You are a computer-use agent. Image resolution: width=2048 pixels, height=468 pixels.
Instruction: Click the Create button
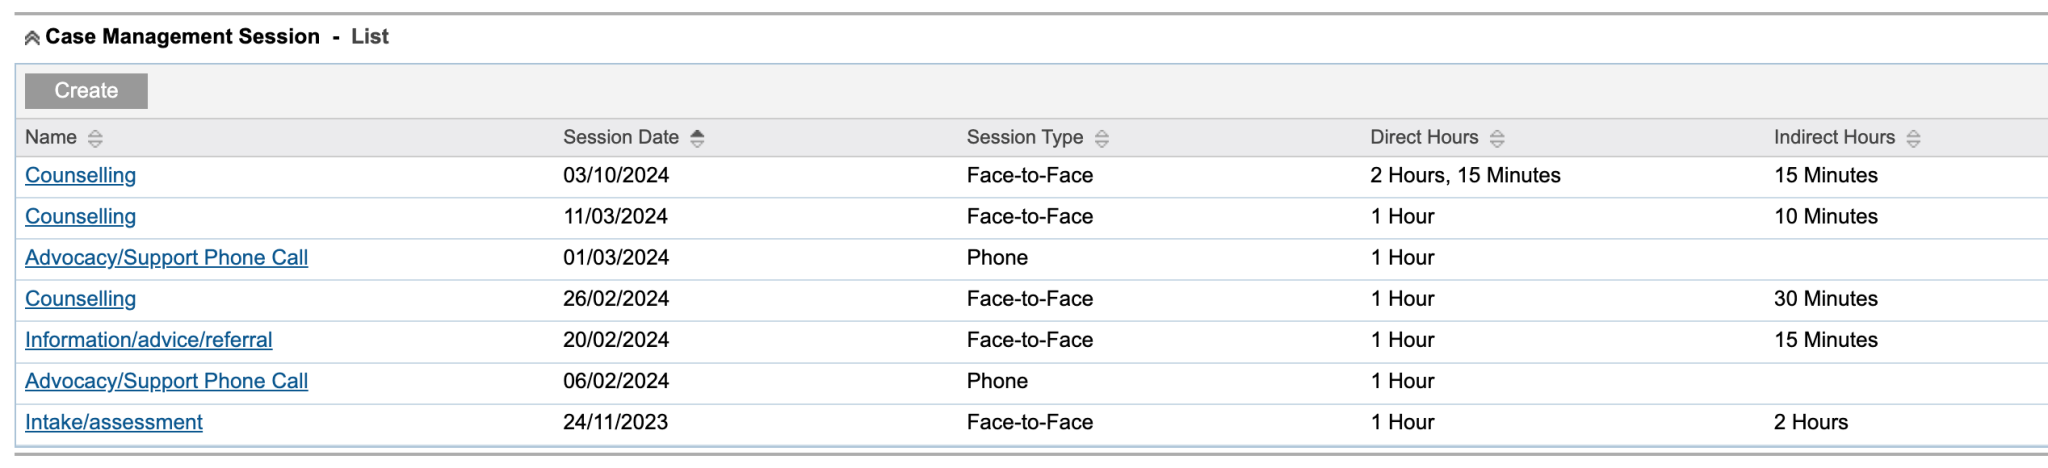pos(86,91)
